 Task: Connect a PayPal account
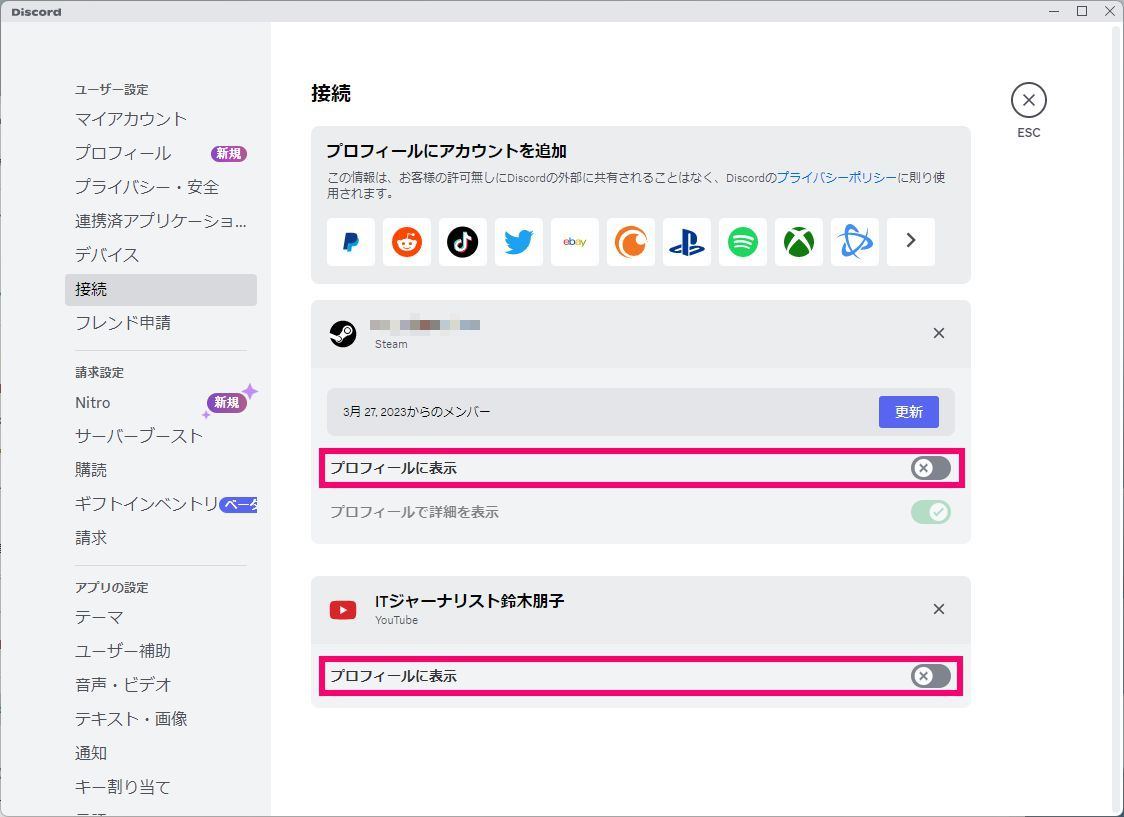pyautogui.click(x=351, y=242)
